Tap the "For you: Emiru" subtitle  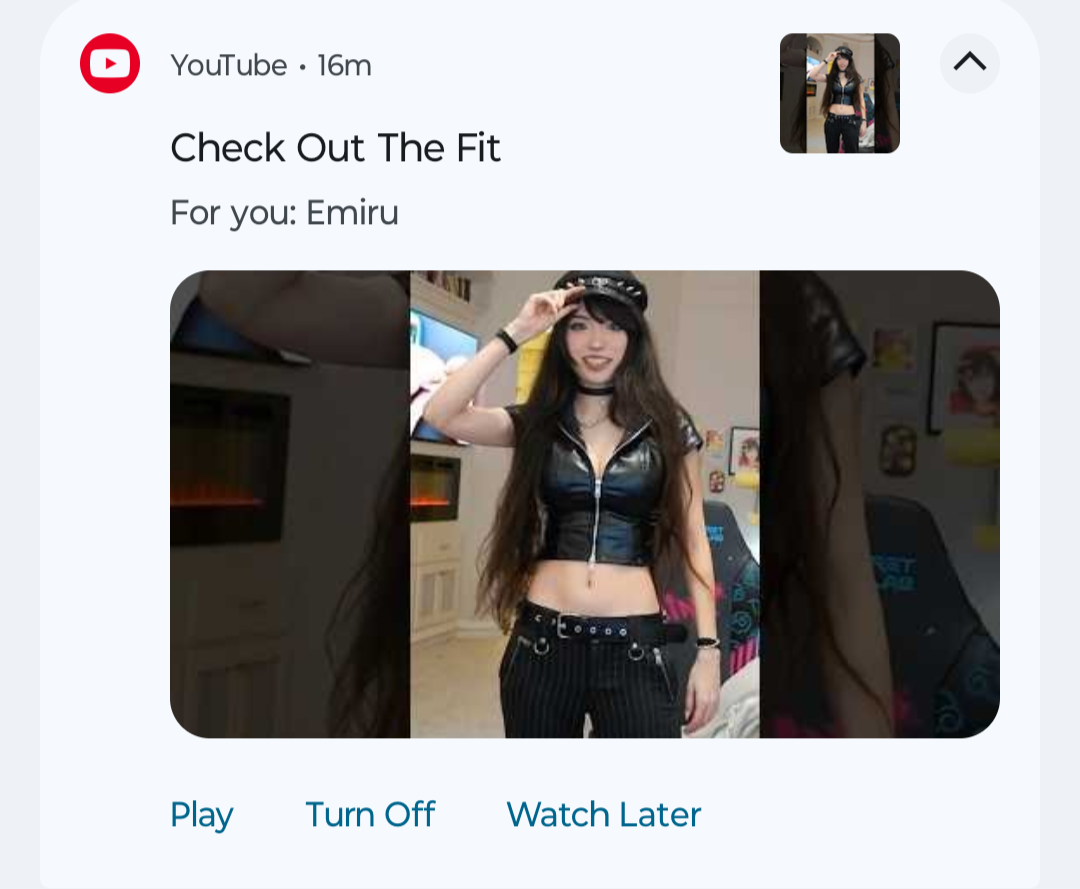point(284,212)
